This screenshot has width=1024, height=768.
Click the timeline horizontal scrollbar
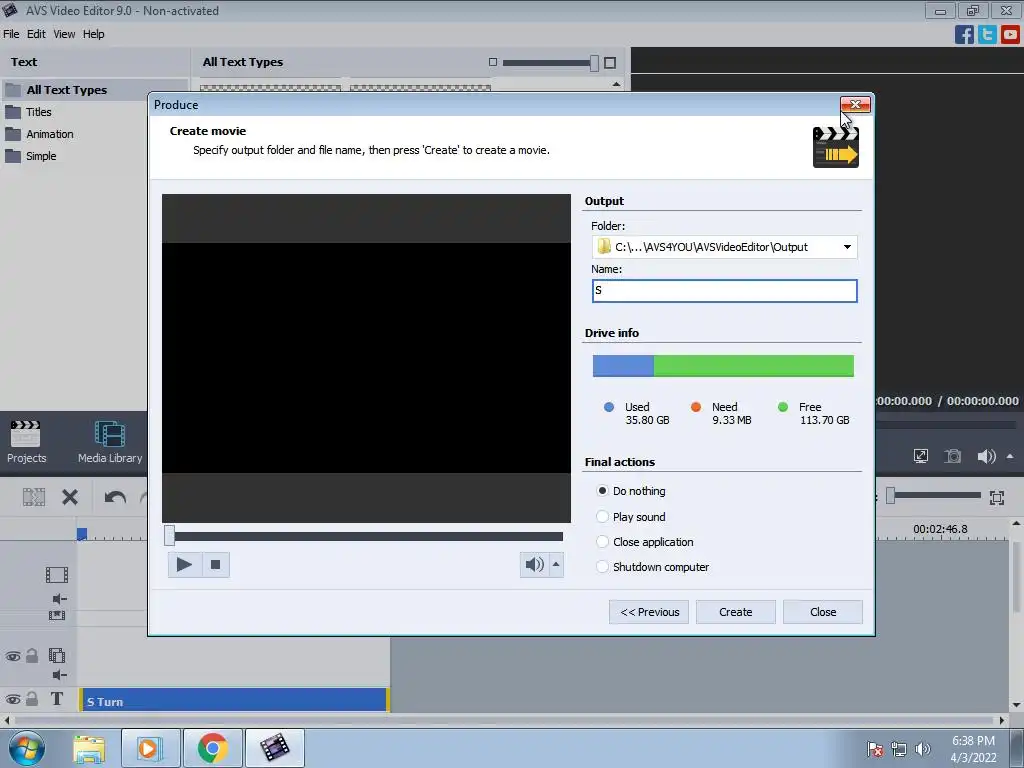pos(503,720)
